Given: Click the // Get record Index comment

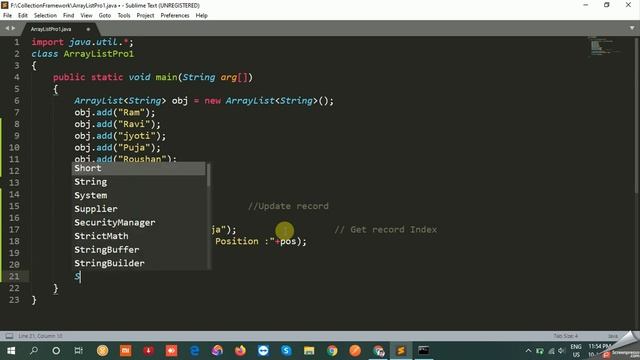Looking at the screenshot, I should coord(385,229).
